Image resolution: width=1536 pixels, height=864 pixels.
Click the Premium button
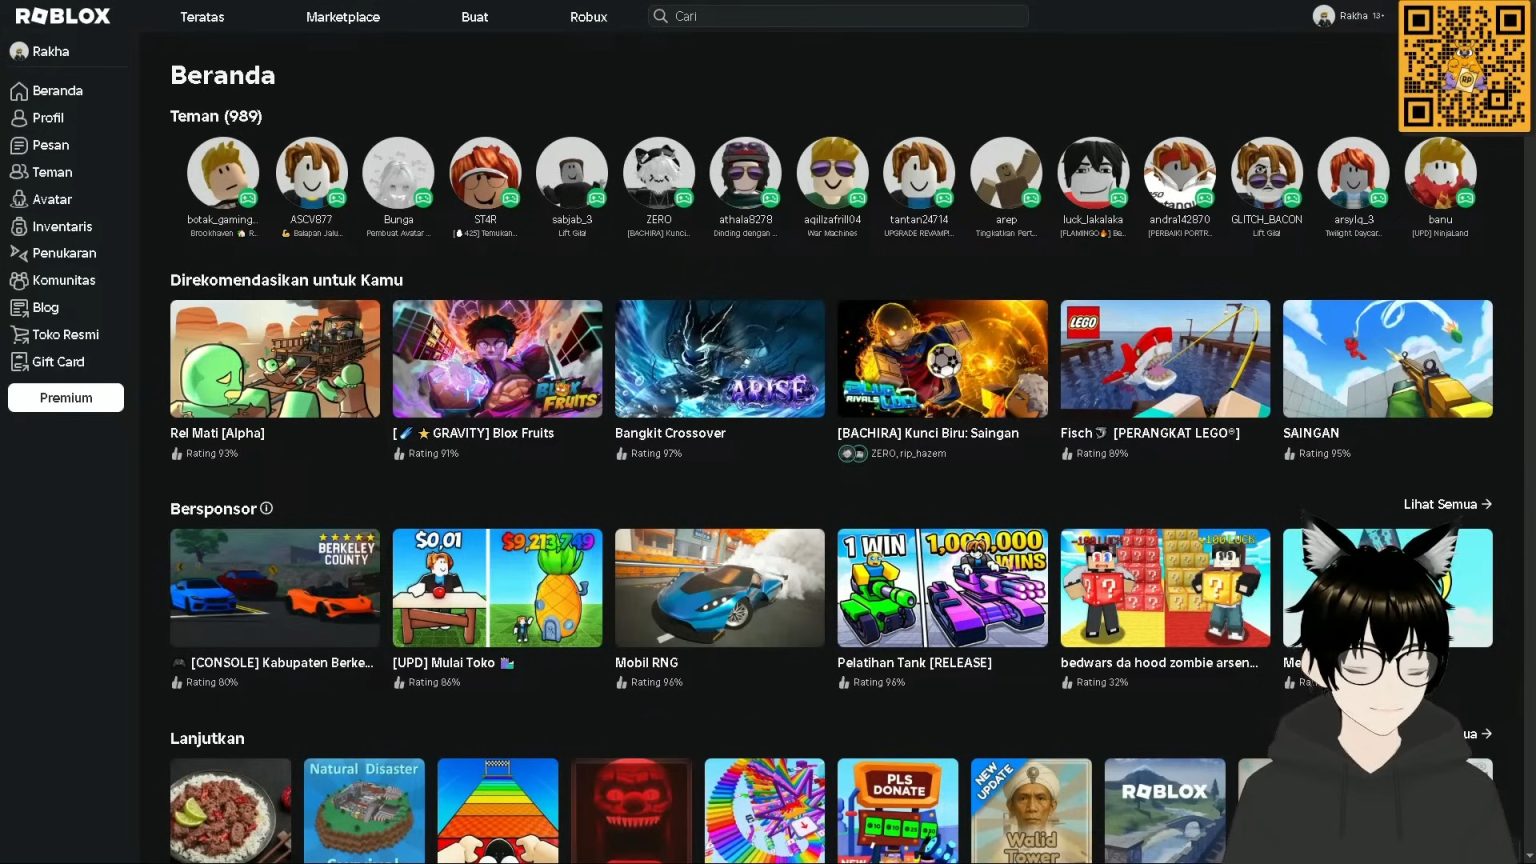pyautogui.click(x=65, y=397)
